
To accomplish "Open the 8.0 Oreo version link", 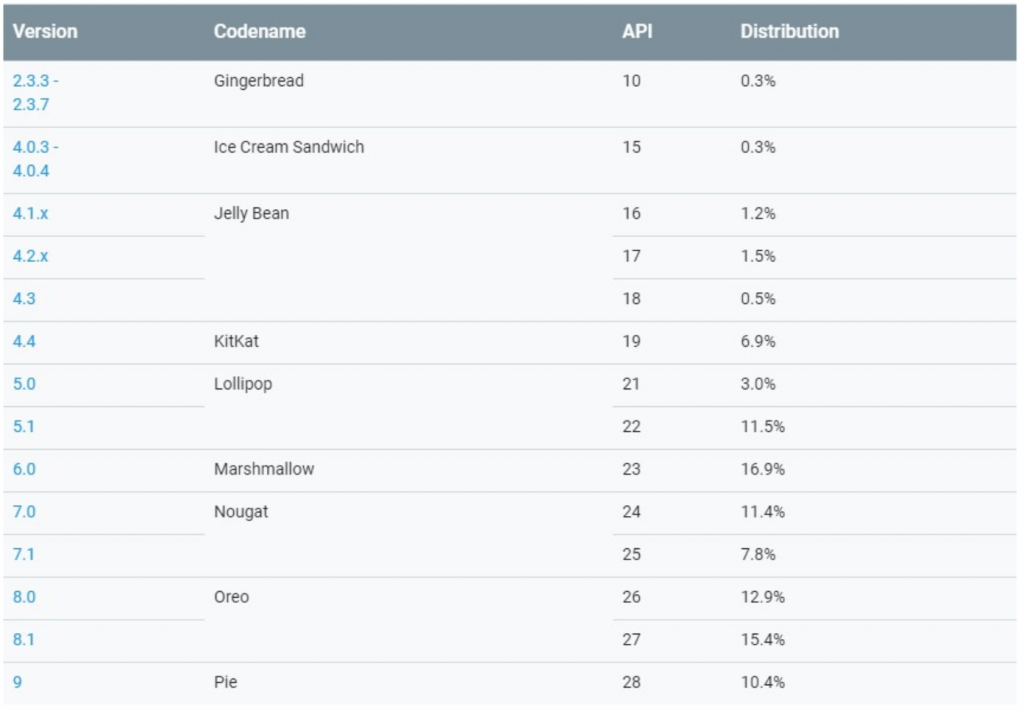I will (24, 597).
